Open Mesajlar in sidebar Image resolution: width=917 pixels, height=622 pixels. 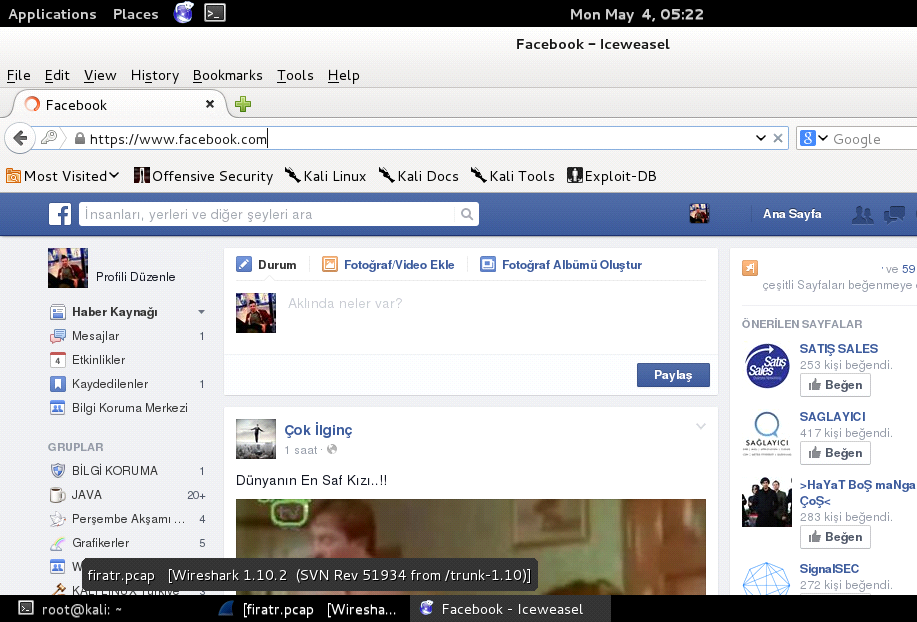95,336
